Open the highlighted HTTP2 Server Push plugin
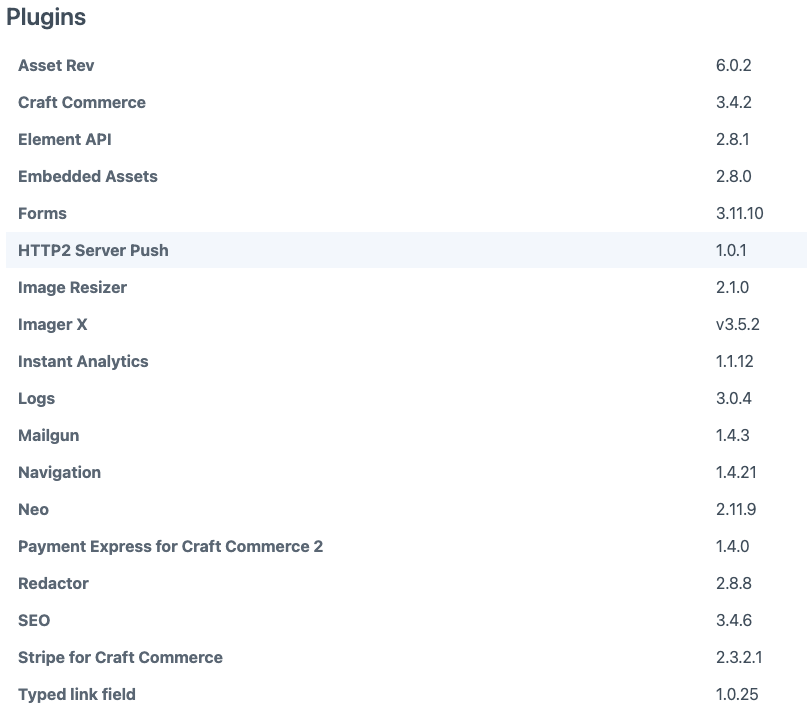 pyautogui.click(x=93, y=250)
